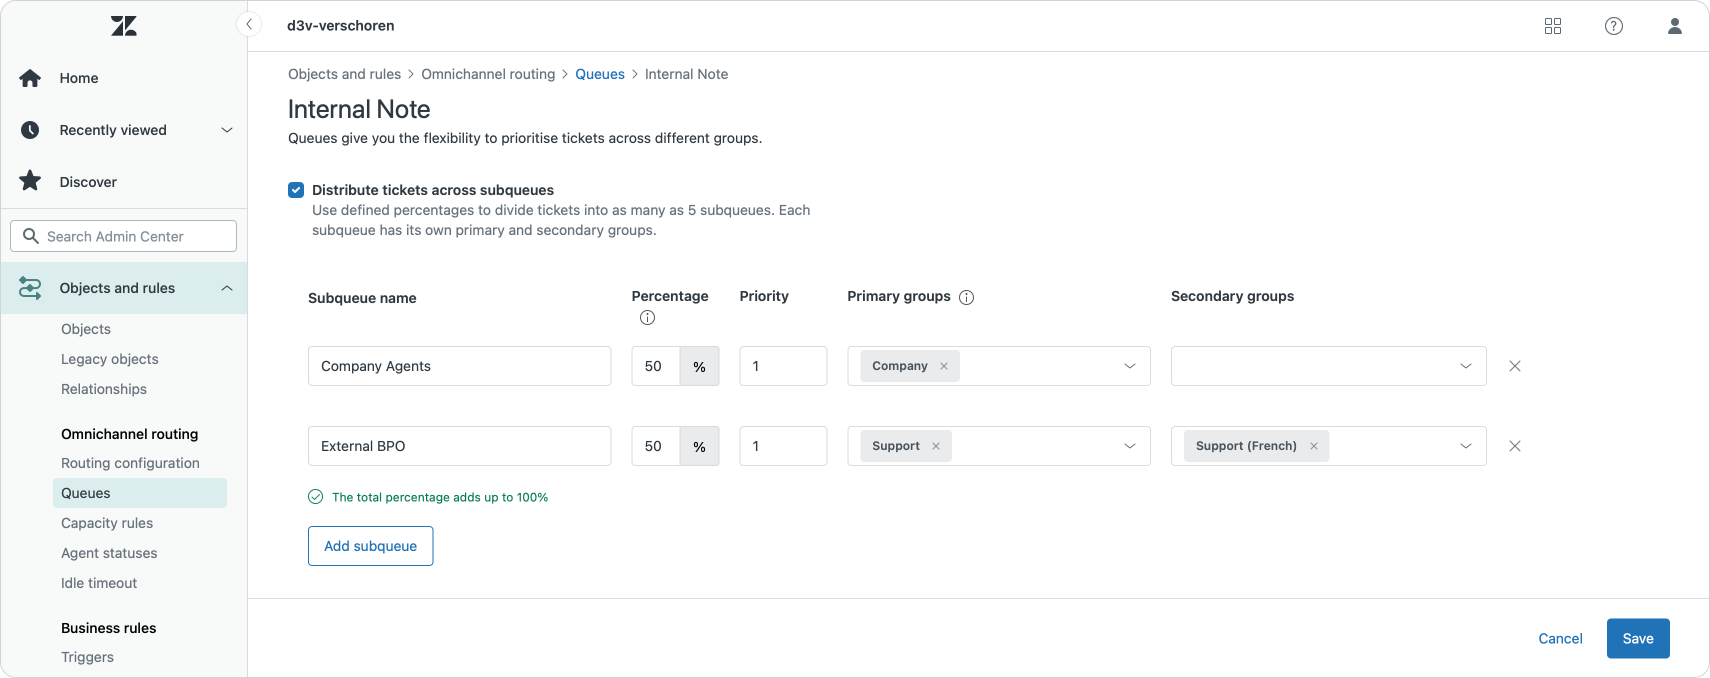This screenshot has height=678, width=1710.
Task: Collapse the Objects and rules section
Action: pos(227,288)
